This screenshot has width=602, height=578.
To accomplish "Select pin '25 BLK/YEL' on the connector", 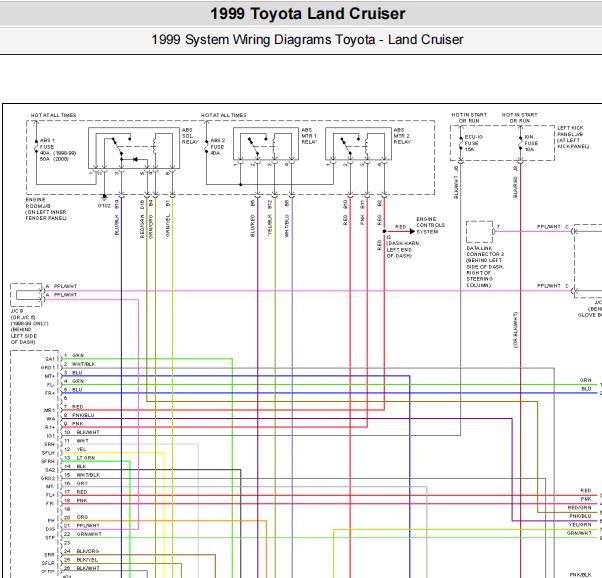I will (81, 560).
